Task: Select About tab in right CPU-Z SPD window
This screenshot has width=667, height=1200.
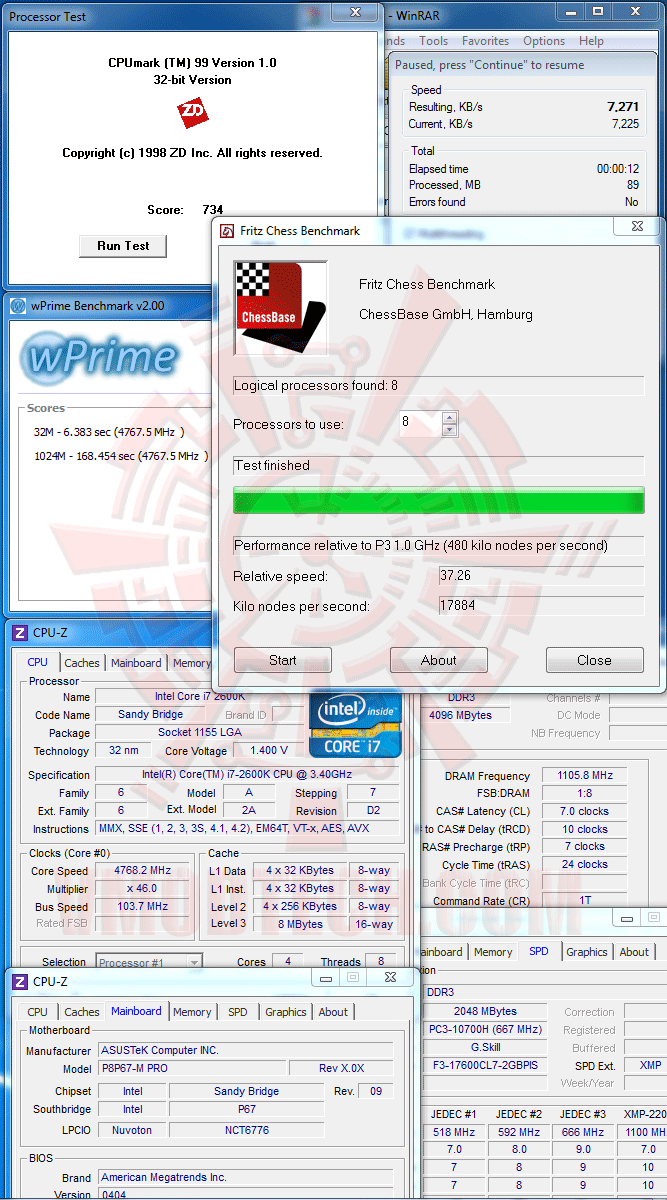Action: (634, 952)
